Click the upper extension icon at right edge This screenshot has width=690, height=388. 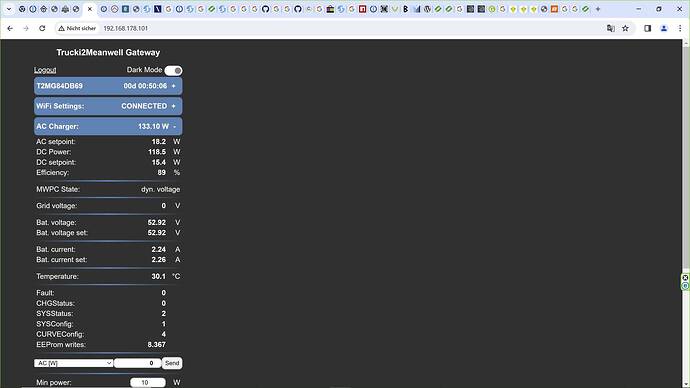685,278
